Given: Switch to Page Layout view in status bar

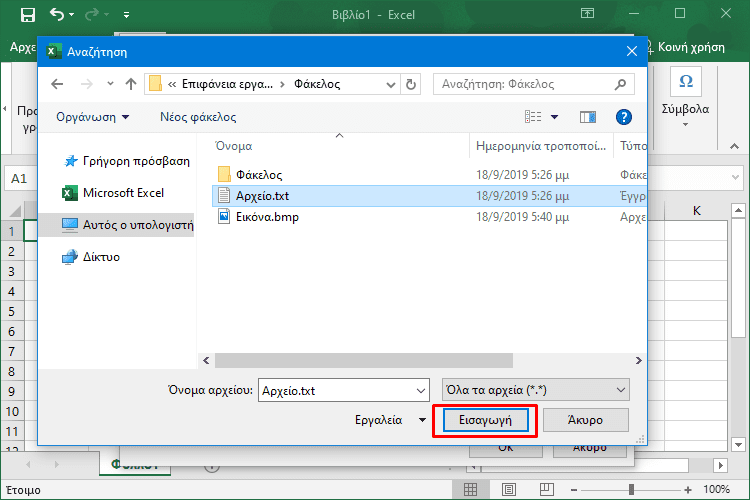Looking at the screenshot, I should coord(509,489).
